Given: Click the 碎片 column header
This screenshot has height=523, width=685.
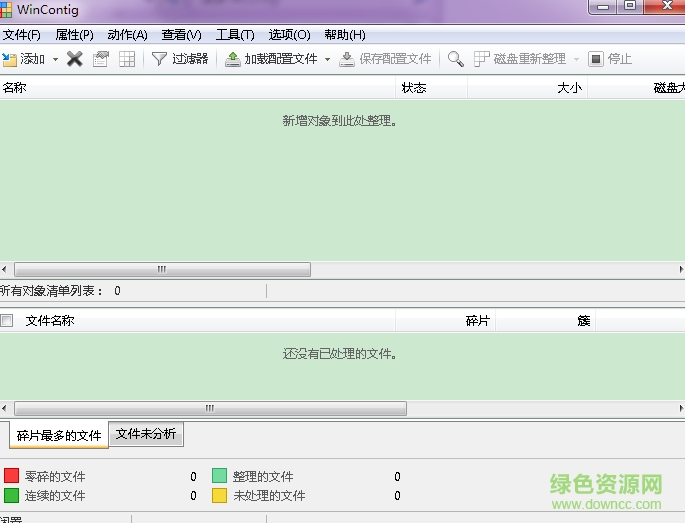Looking at the screenshot, I should (477, 321).
